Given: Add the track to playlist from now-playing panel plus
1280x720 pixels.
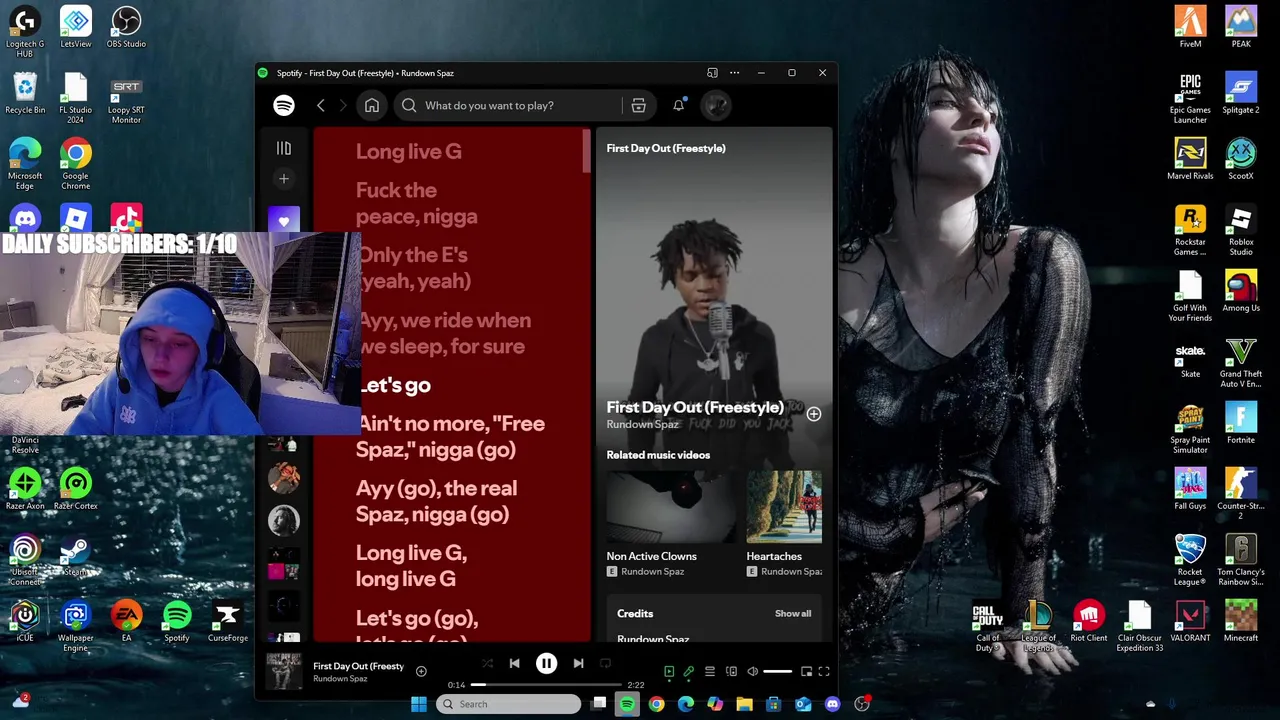Looking at the screenshot, I should point(814,414).
